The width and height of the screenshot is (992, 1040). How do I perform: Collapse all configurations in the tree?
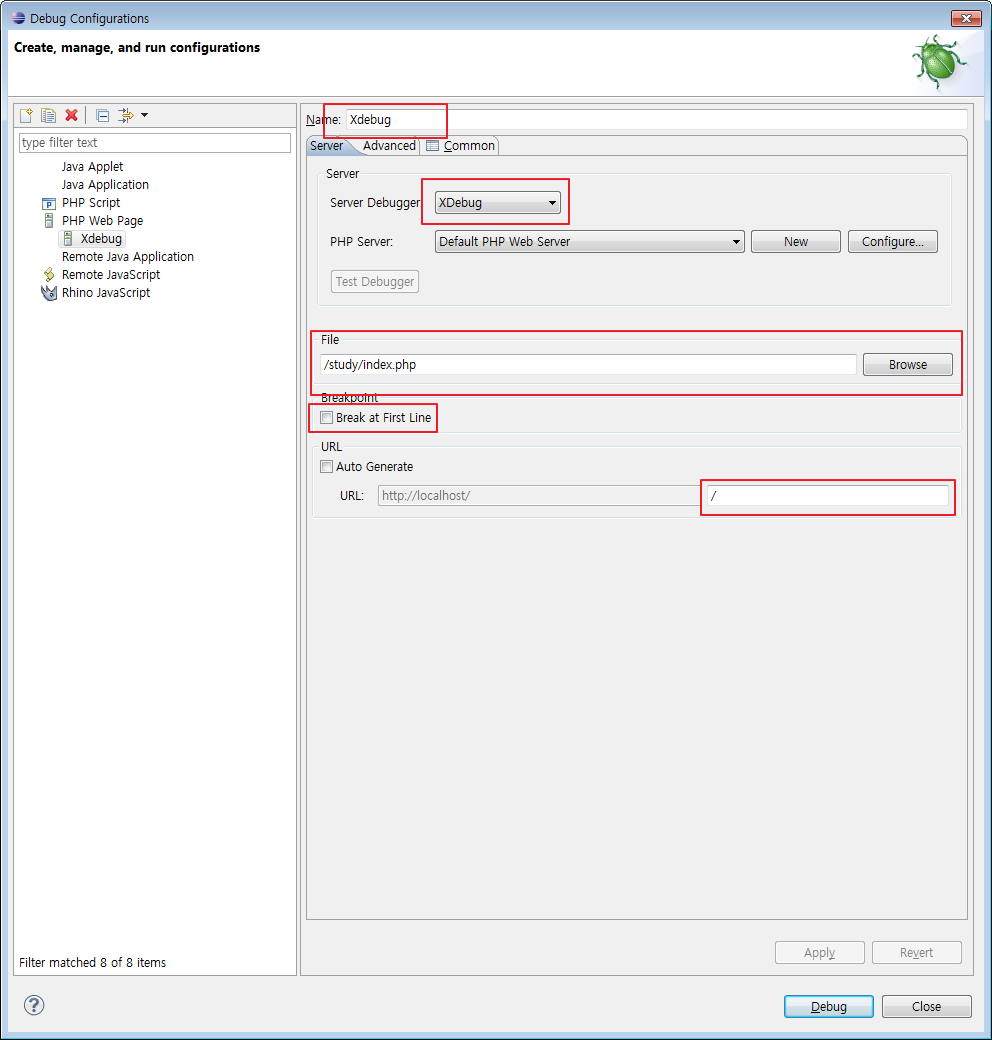point(102,116)
